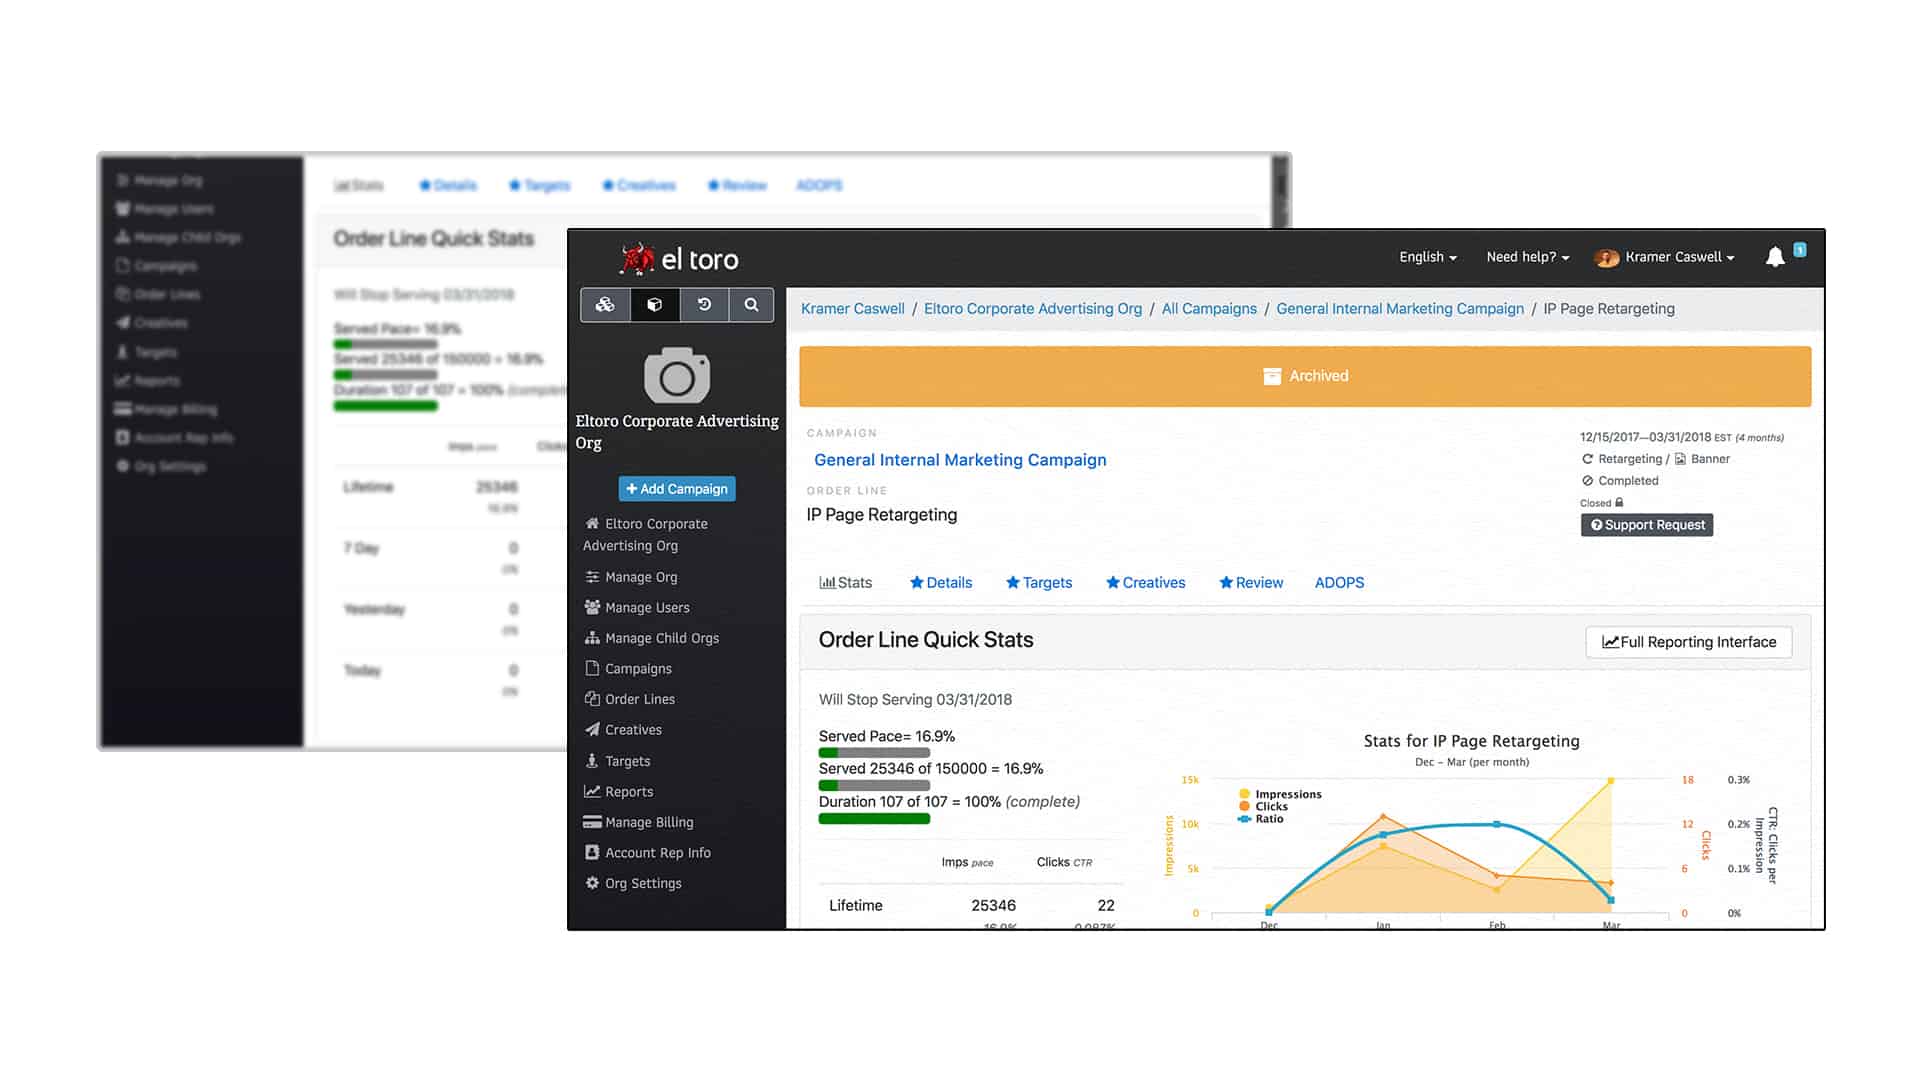Image resolution: width=1920 pixels, height=1080 pixels.
Task: Click the Reports chart icon in sidebar
Action: [x=592, y=791]
